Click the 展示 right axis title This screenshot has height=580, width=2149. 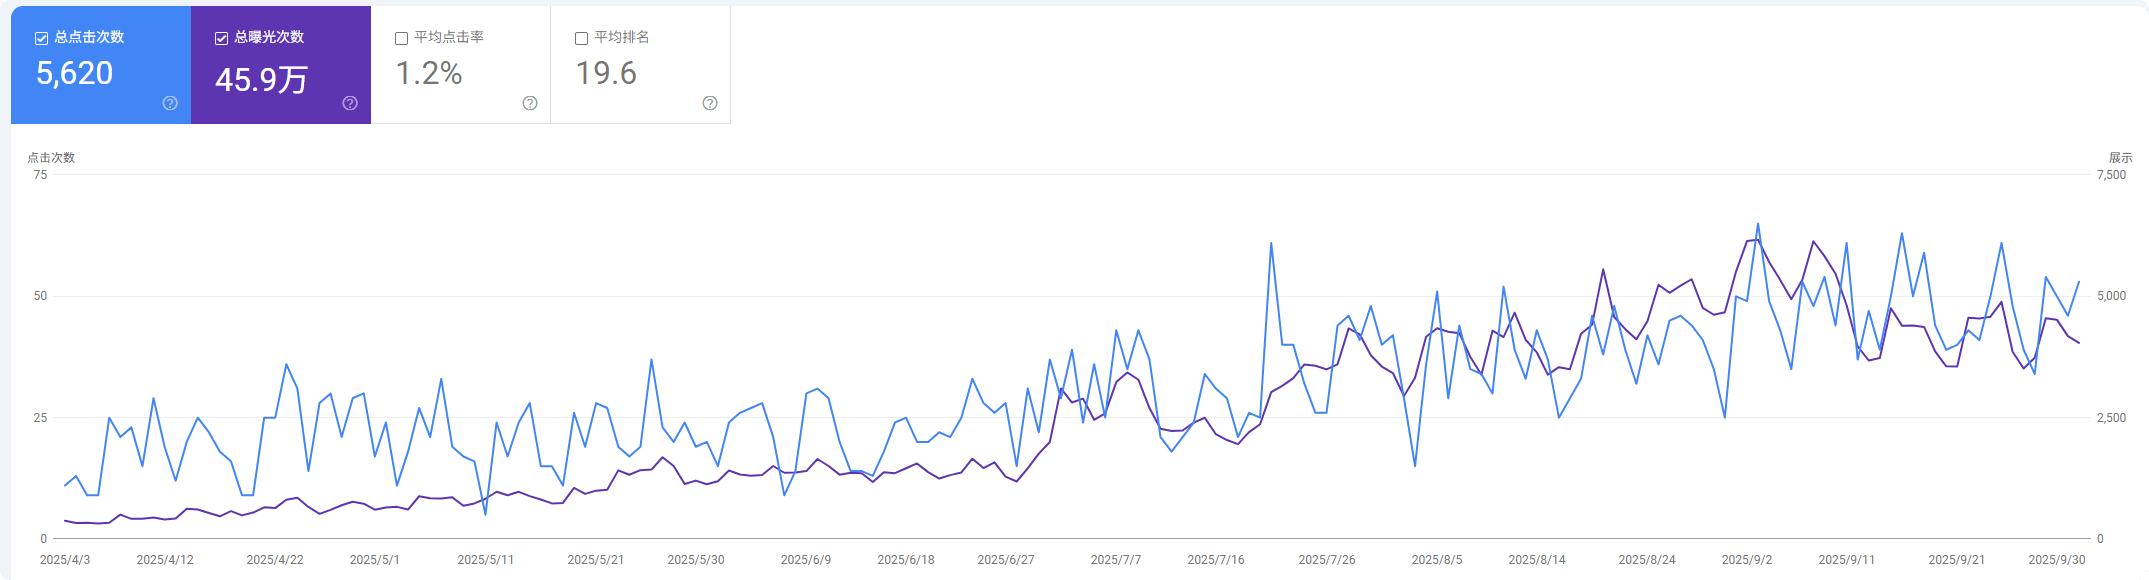click(2121, 157)
